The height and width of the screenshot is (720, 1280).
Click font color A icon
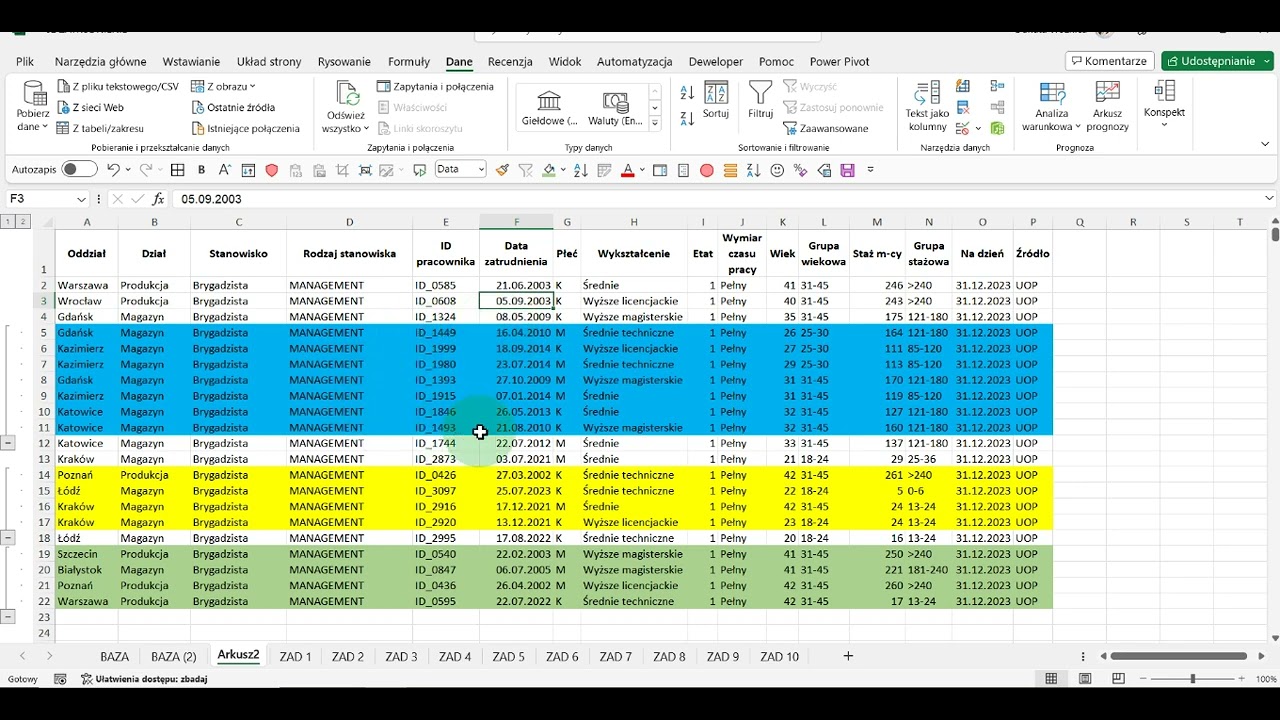[x=627, y=170]
